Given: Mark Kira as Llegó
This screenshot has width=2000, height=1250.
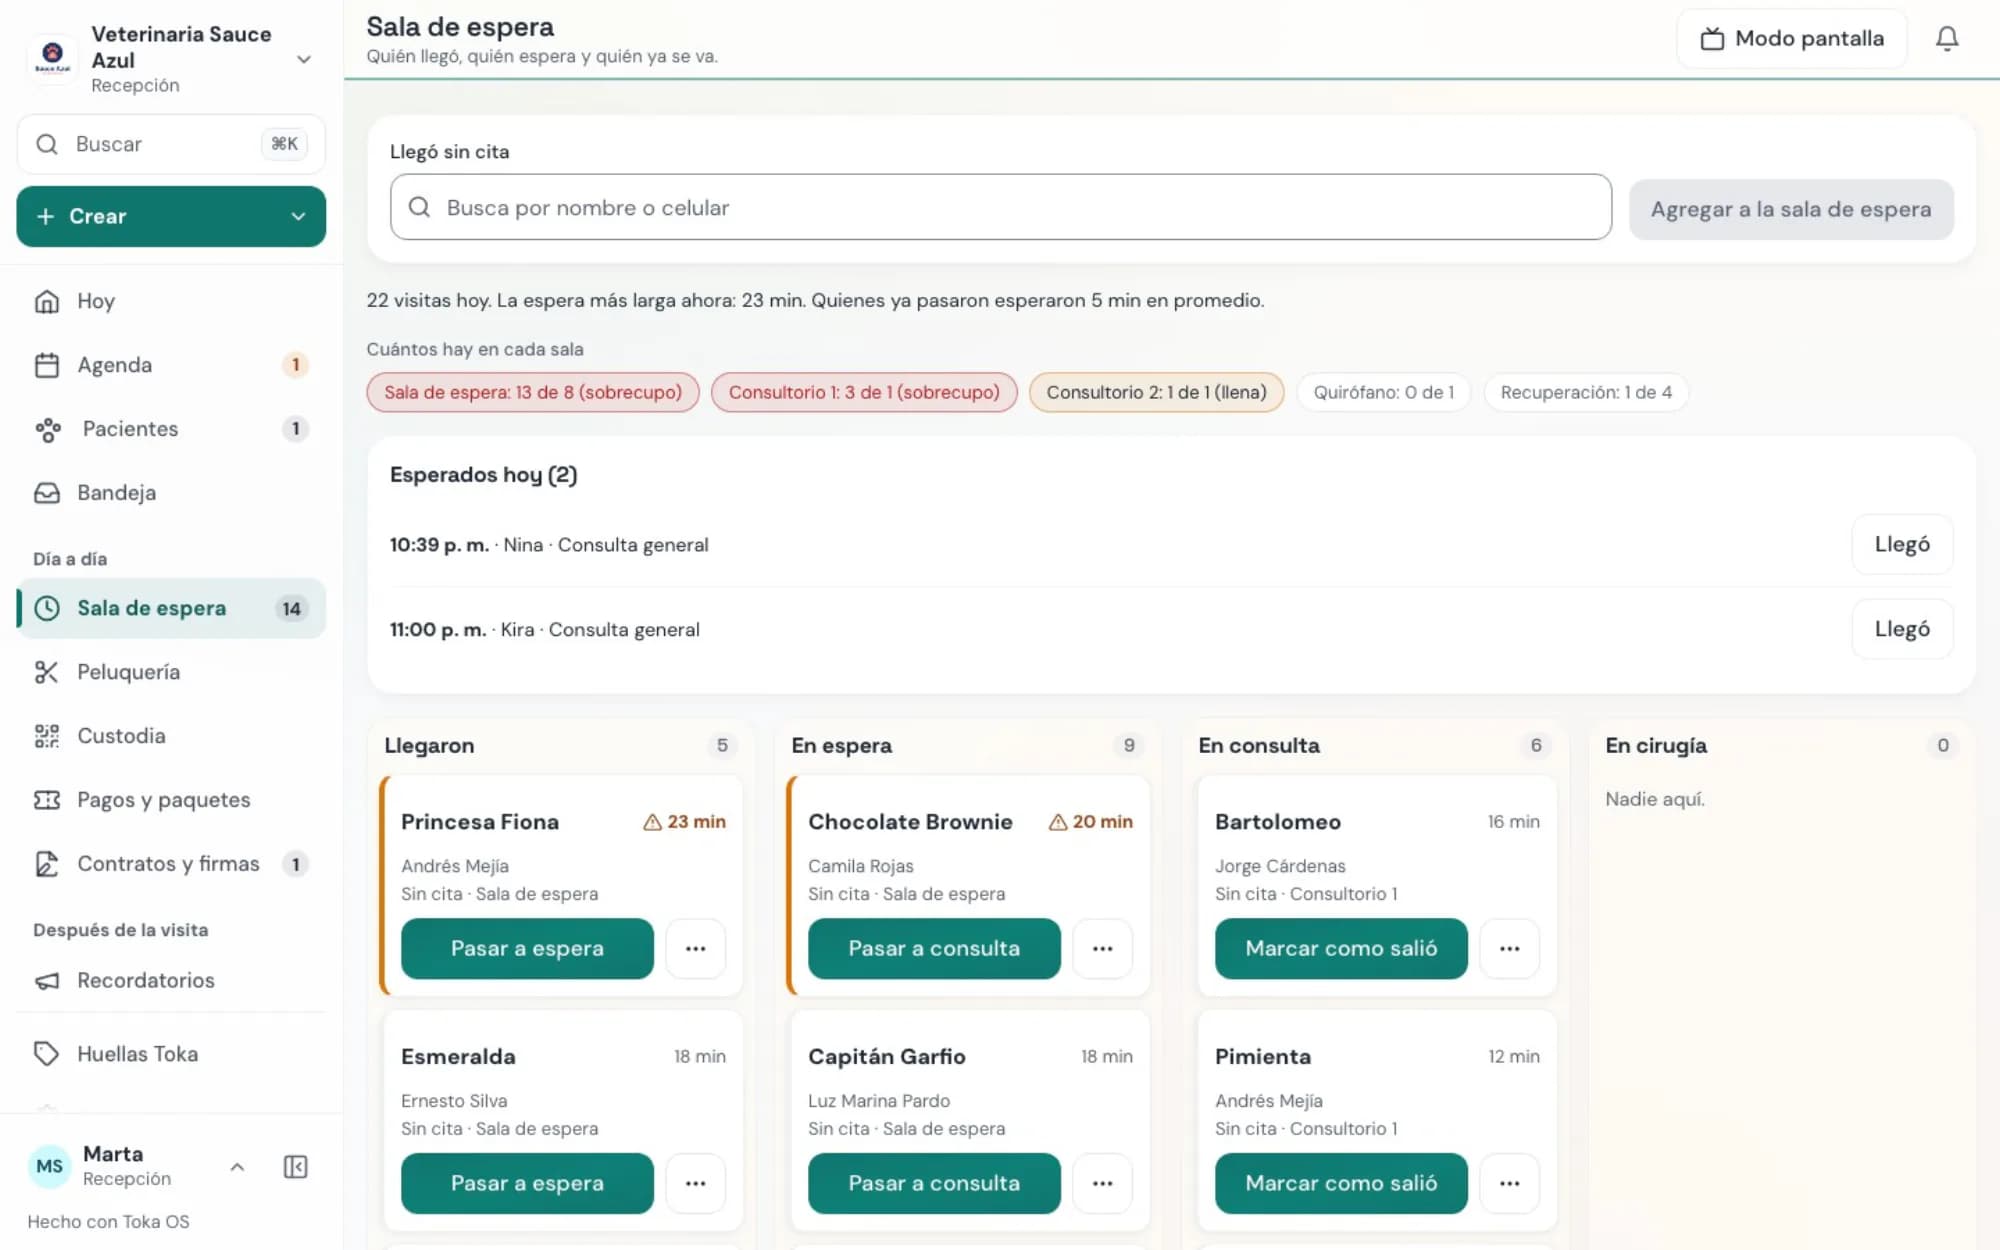Looking at the screenshot, I should pos(1902,629).
